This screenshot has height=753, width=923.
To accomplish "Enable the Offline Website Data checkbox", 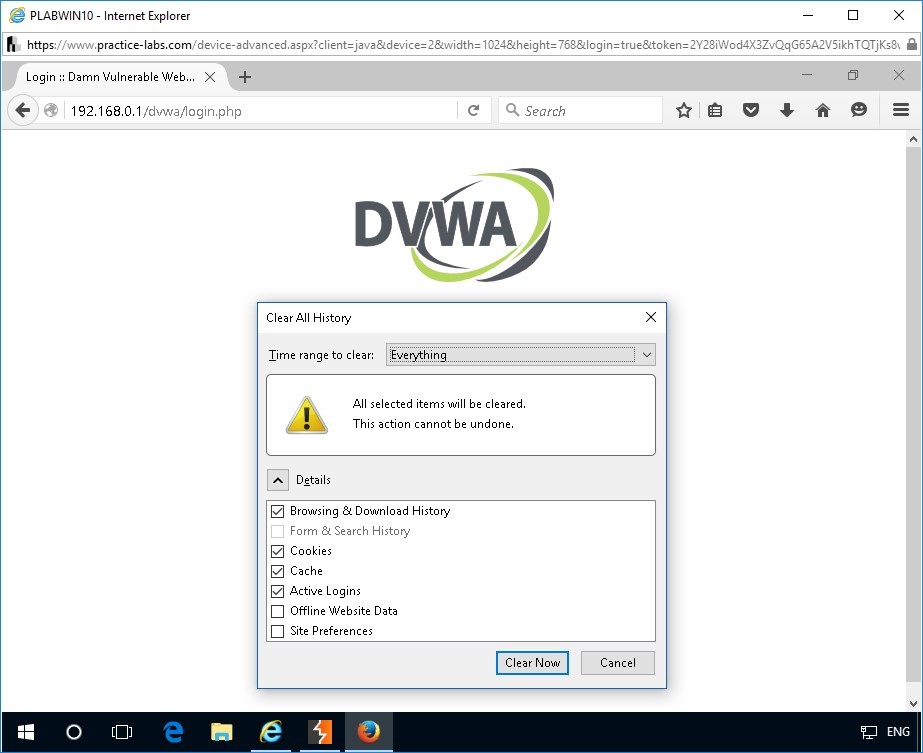I will point(278,611).
